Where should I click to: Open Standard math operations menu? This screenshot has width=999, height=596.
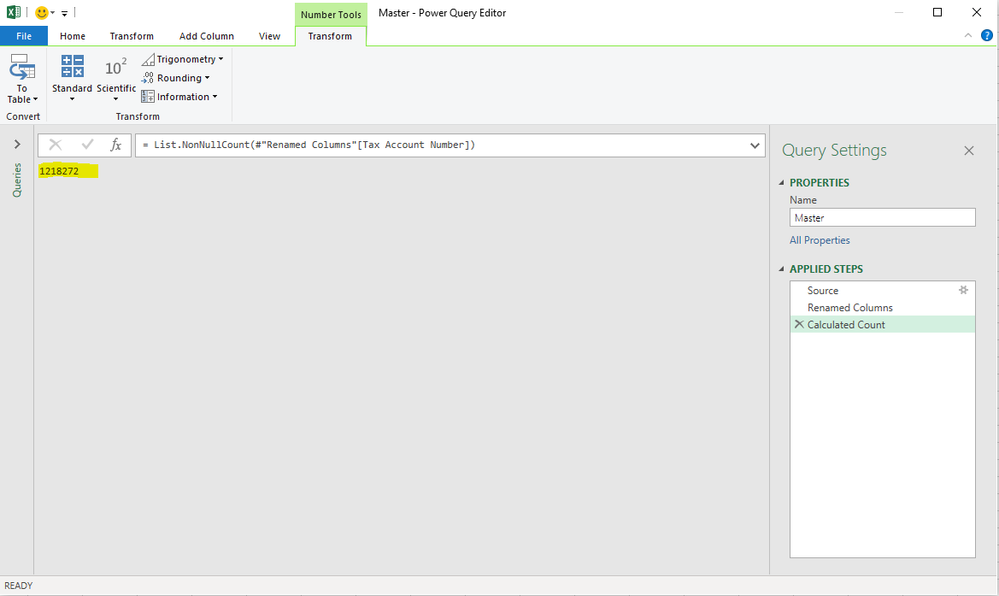pos(72,78)
